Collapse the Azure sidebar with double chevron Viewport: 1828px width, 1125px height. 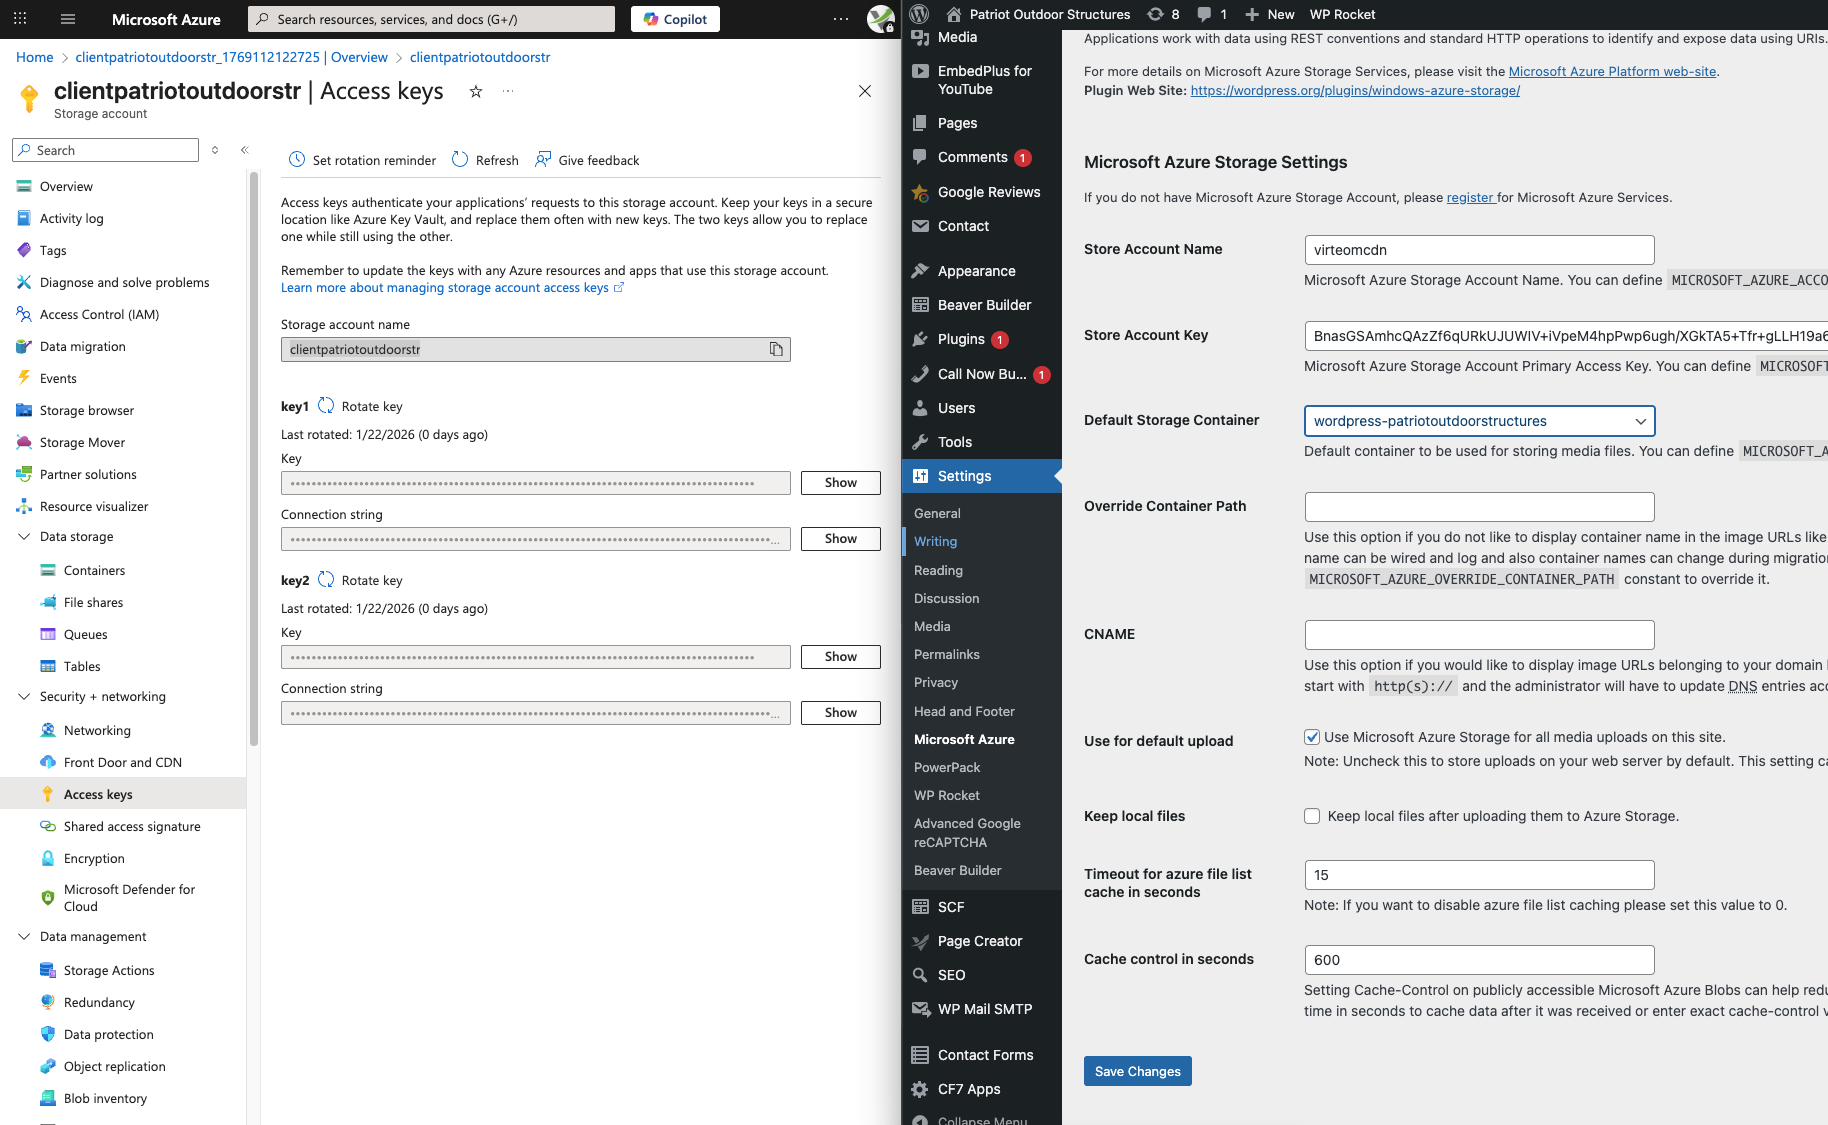pyautogui.click(x=244, y=150)
